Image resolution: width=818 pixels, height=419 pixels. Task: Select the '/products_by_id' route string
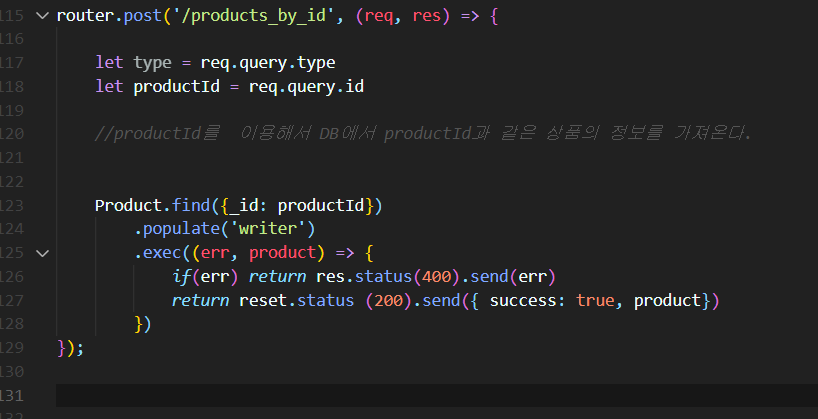(253, 16)
